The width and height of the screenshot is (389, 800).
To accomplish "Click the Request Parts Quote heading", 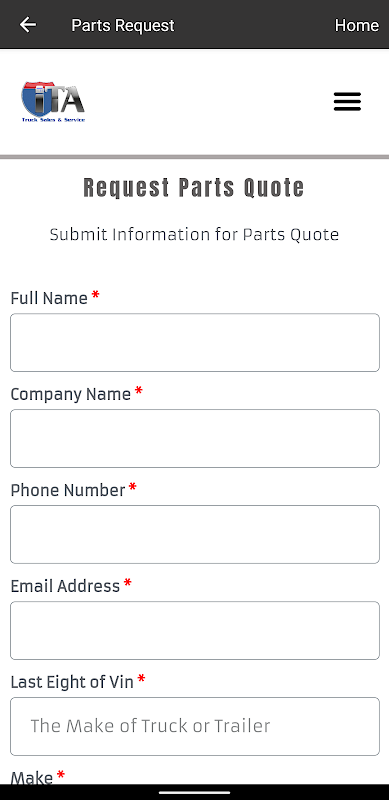I will pos(194,188).
